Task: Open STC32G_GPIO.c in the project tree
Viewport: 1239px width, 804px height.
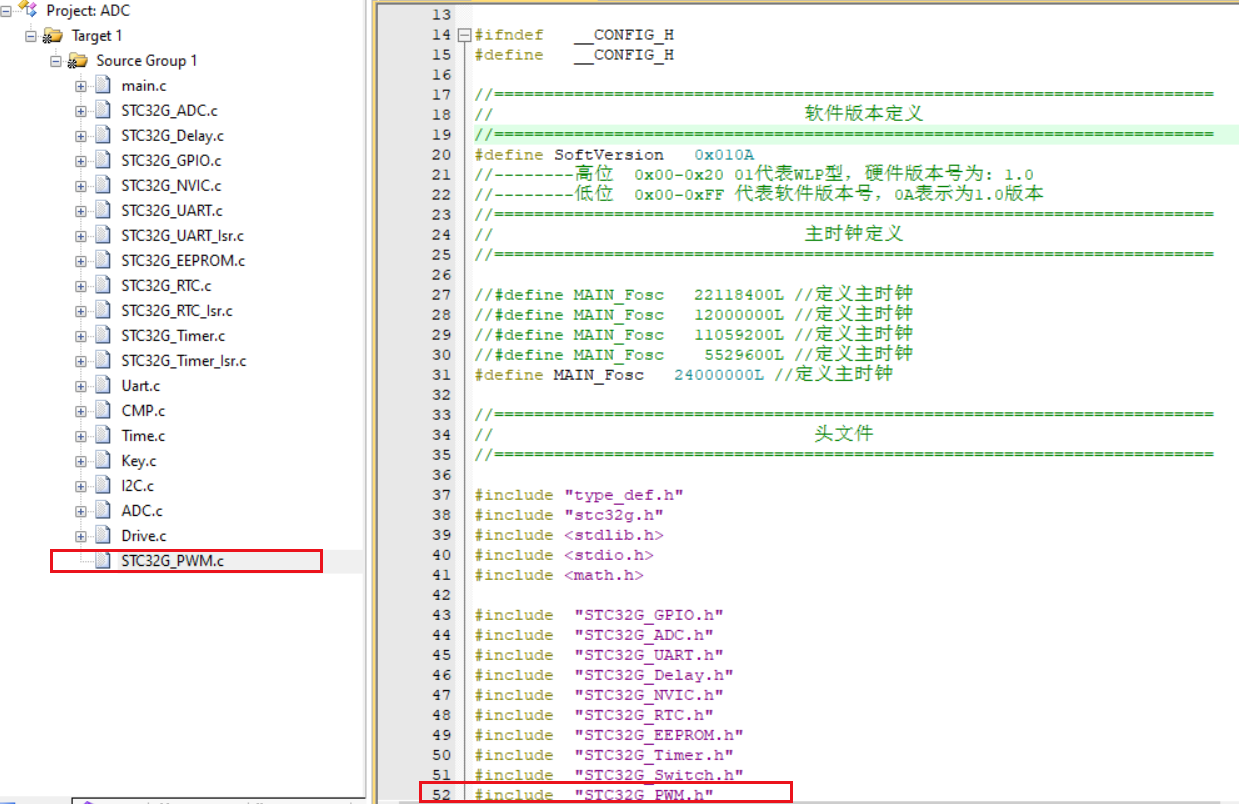Action: [x=172, y=161]
